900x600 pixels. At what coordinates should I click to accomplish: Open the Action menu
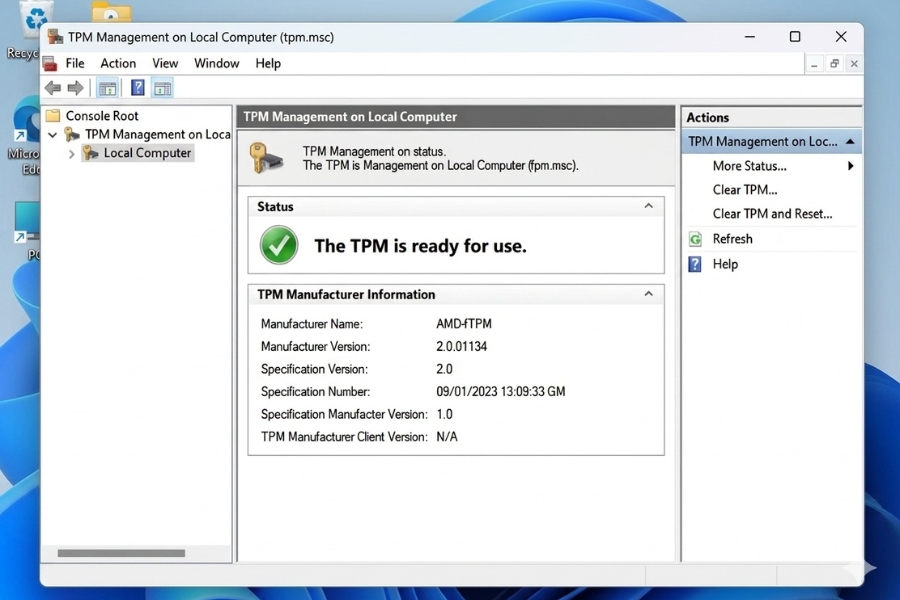[x=118, y=63]
